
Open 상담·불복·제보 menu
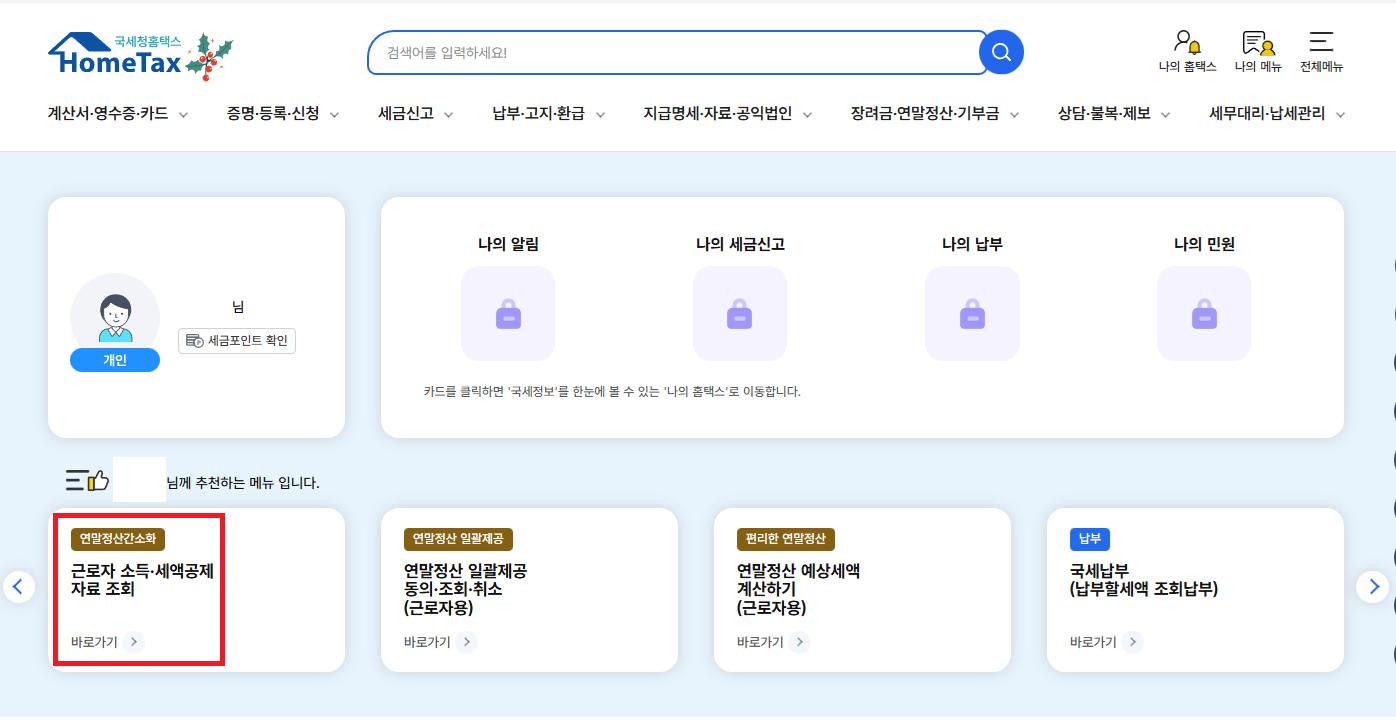click(1113, 114)
